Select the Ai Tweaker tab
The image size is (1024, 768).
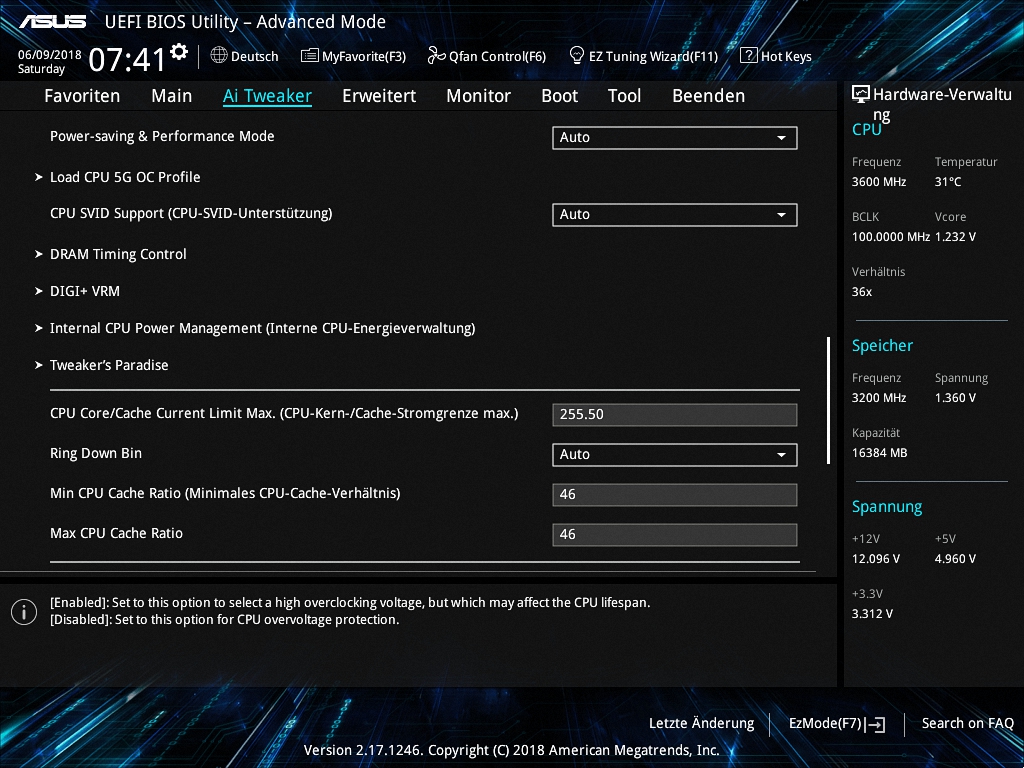(267, 96)
